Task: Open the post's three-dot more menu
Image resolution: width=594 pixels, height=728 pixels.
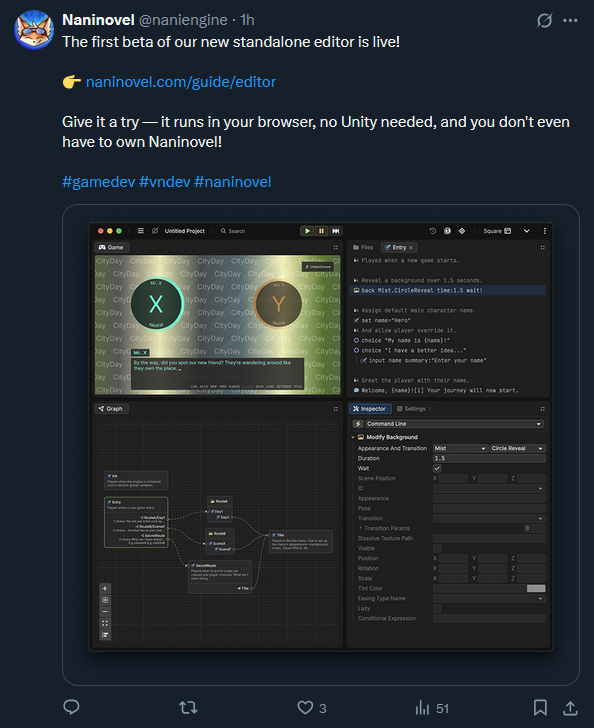Action: pyautogui.click(x=570, y=20)
